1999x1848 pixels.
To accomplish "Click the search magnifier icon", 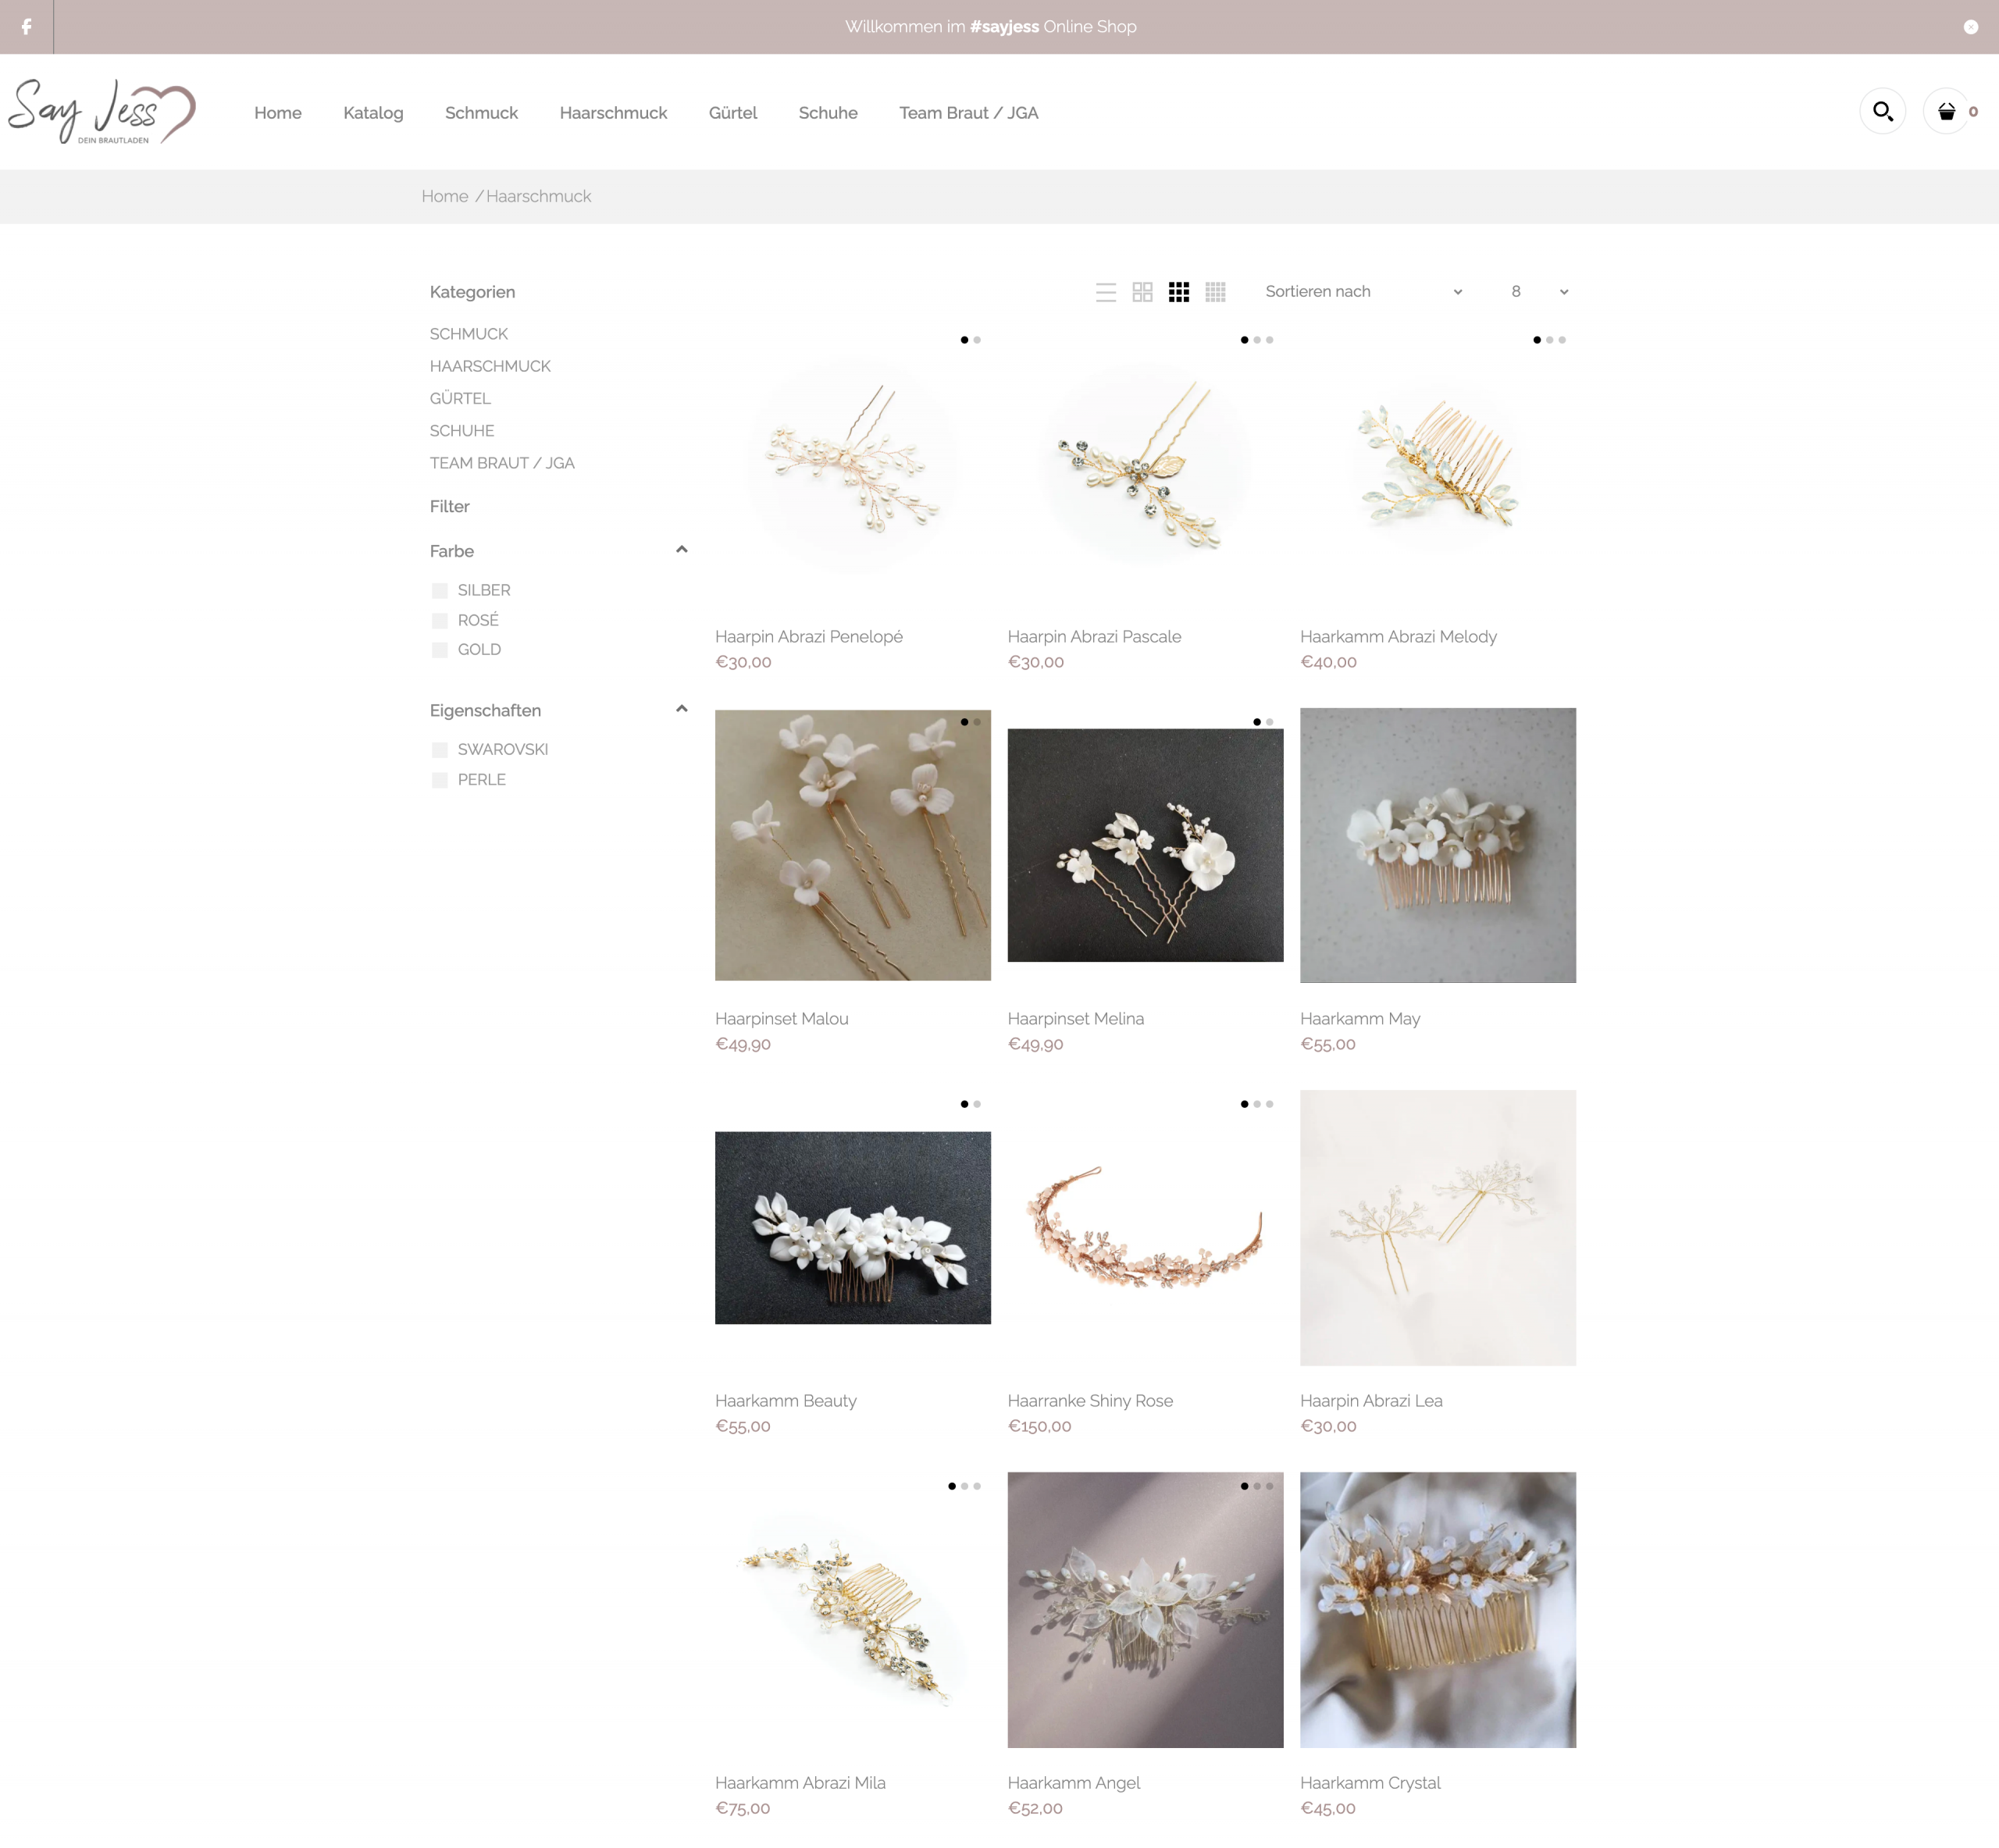I will (x=1882, y=111).
